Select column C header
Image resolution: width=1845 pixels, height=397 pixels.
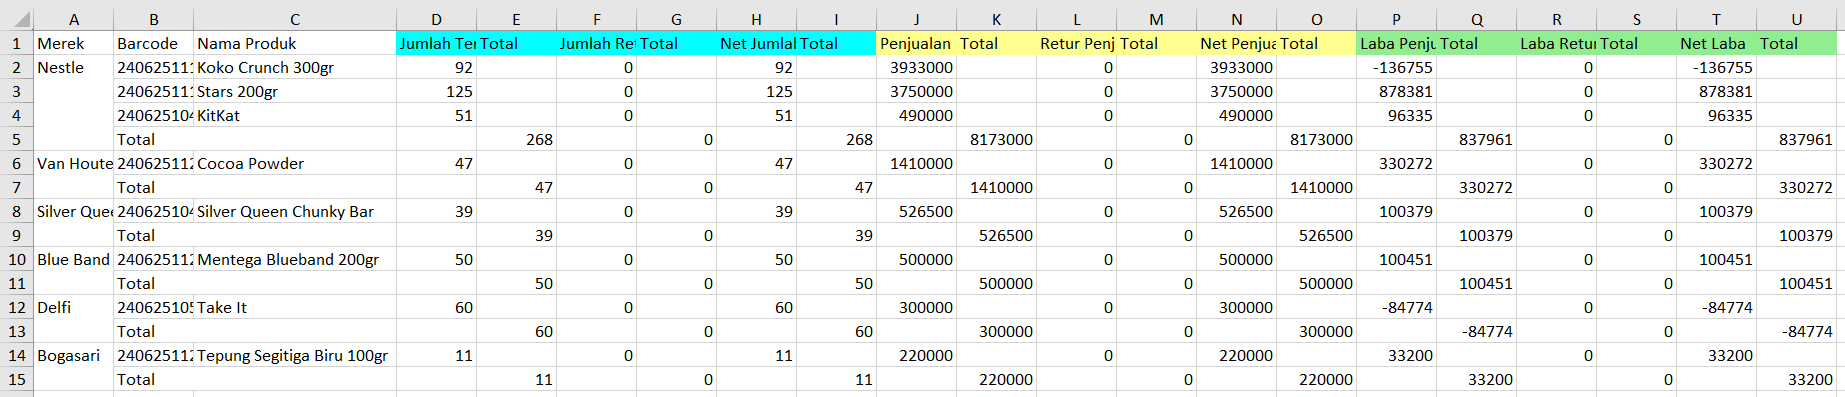[295, 19]
